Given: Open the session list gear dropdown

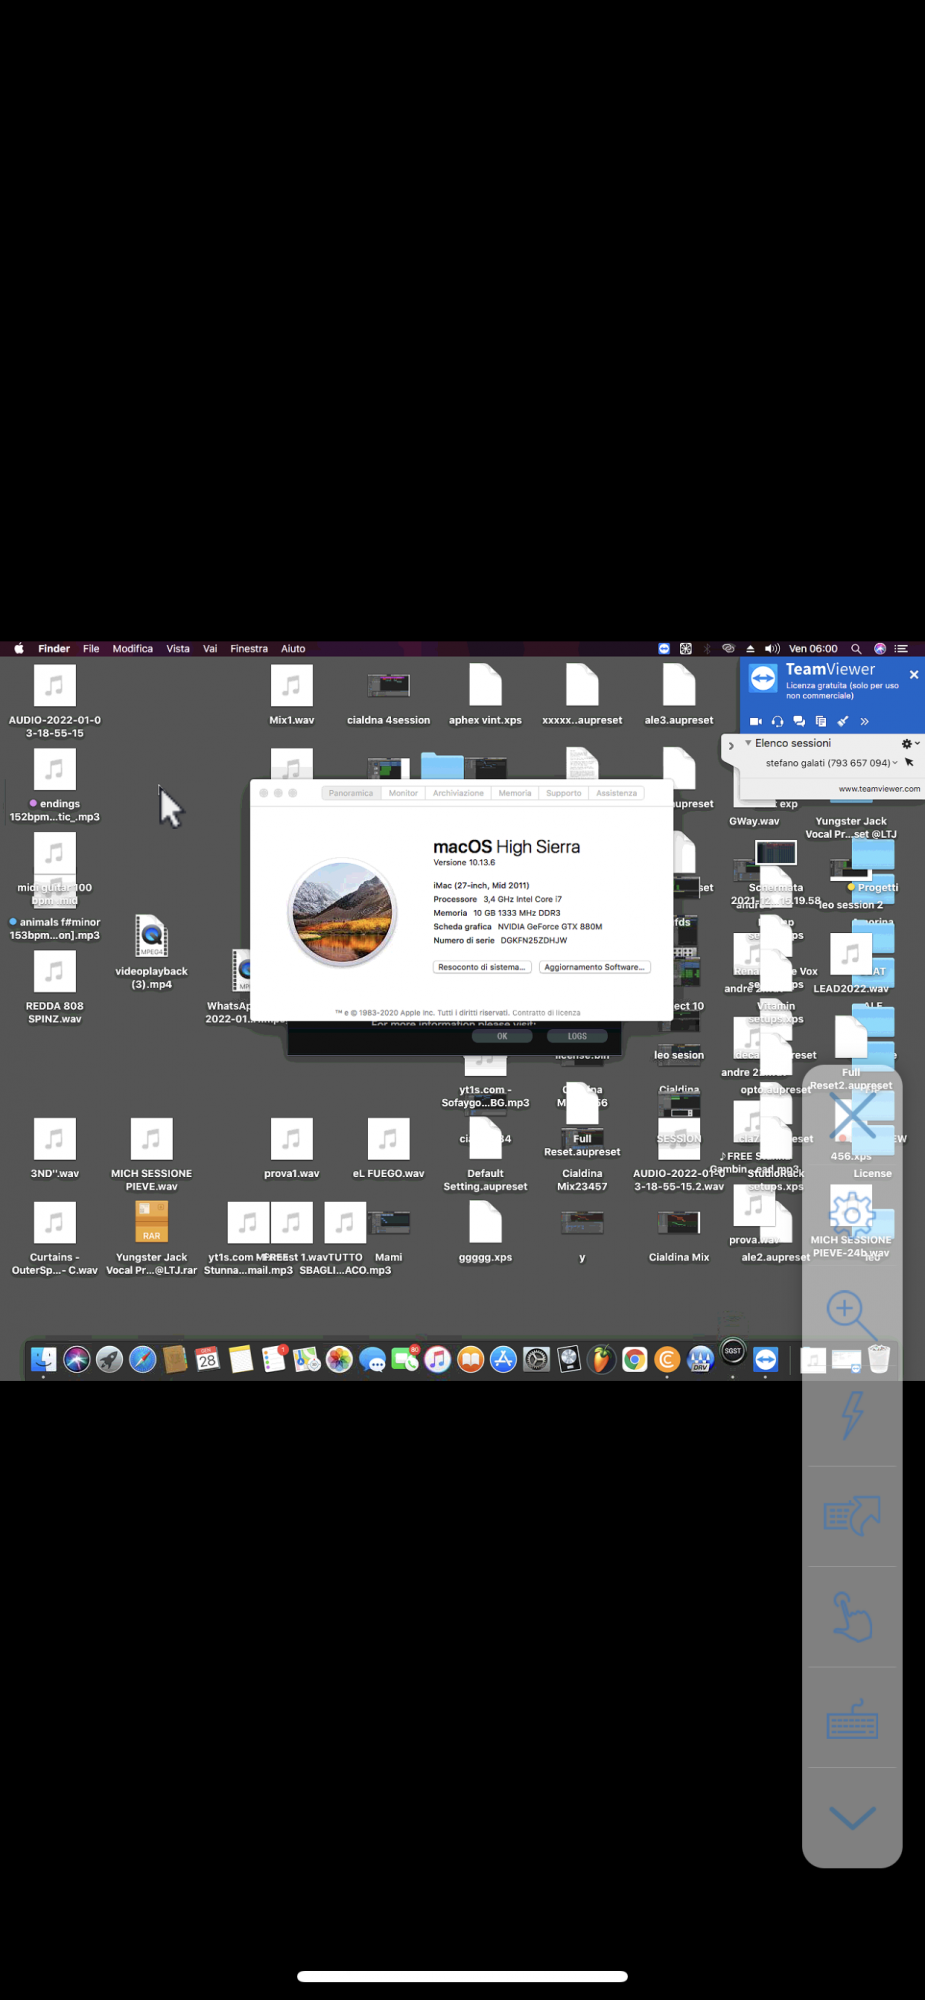Looking at the screenshot, I should (910, 744).
